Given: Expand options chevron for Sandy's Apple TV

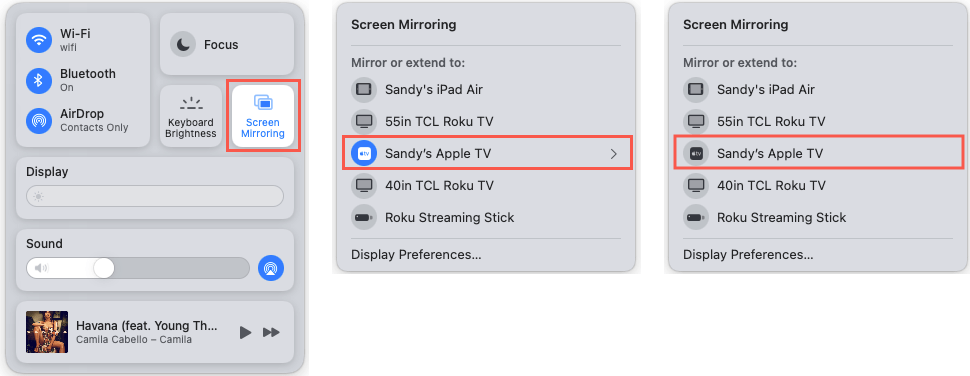Looking at the screenshot, I should (x=614, y=154).
